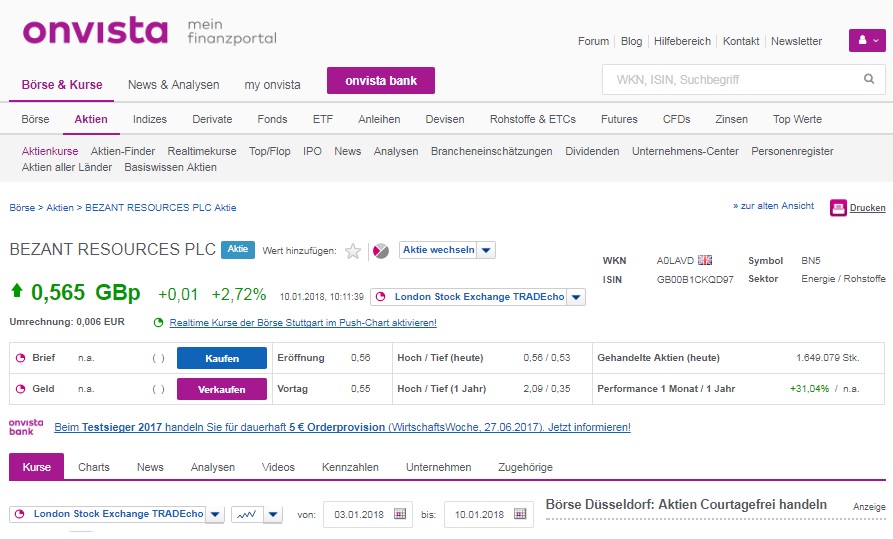Add stock to watchlist via star icon
893x539 pixels.
pyautogui.click(x=353, y=251)
